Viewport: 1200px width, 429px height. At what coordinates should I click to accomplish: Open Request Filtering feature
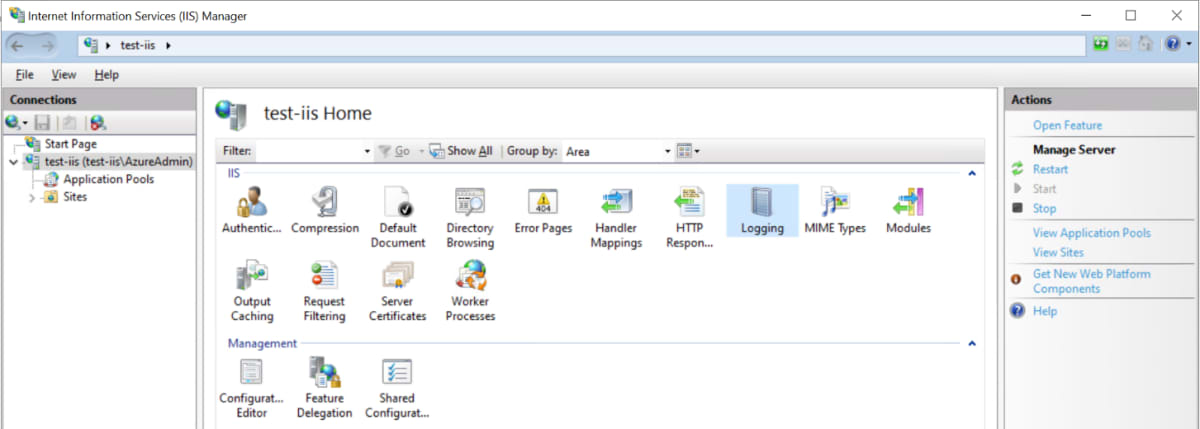(x=324, y=291)
